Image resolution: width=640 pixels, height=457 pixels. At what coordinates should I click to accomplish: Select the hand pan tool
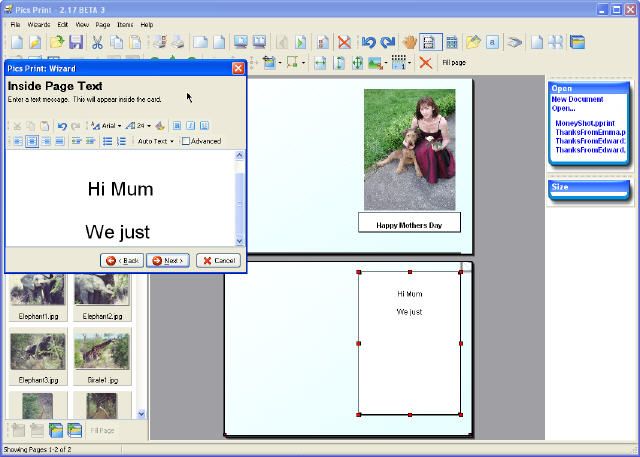(x=409, y=42)
